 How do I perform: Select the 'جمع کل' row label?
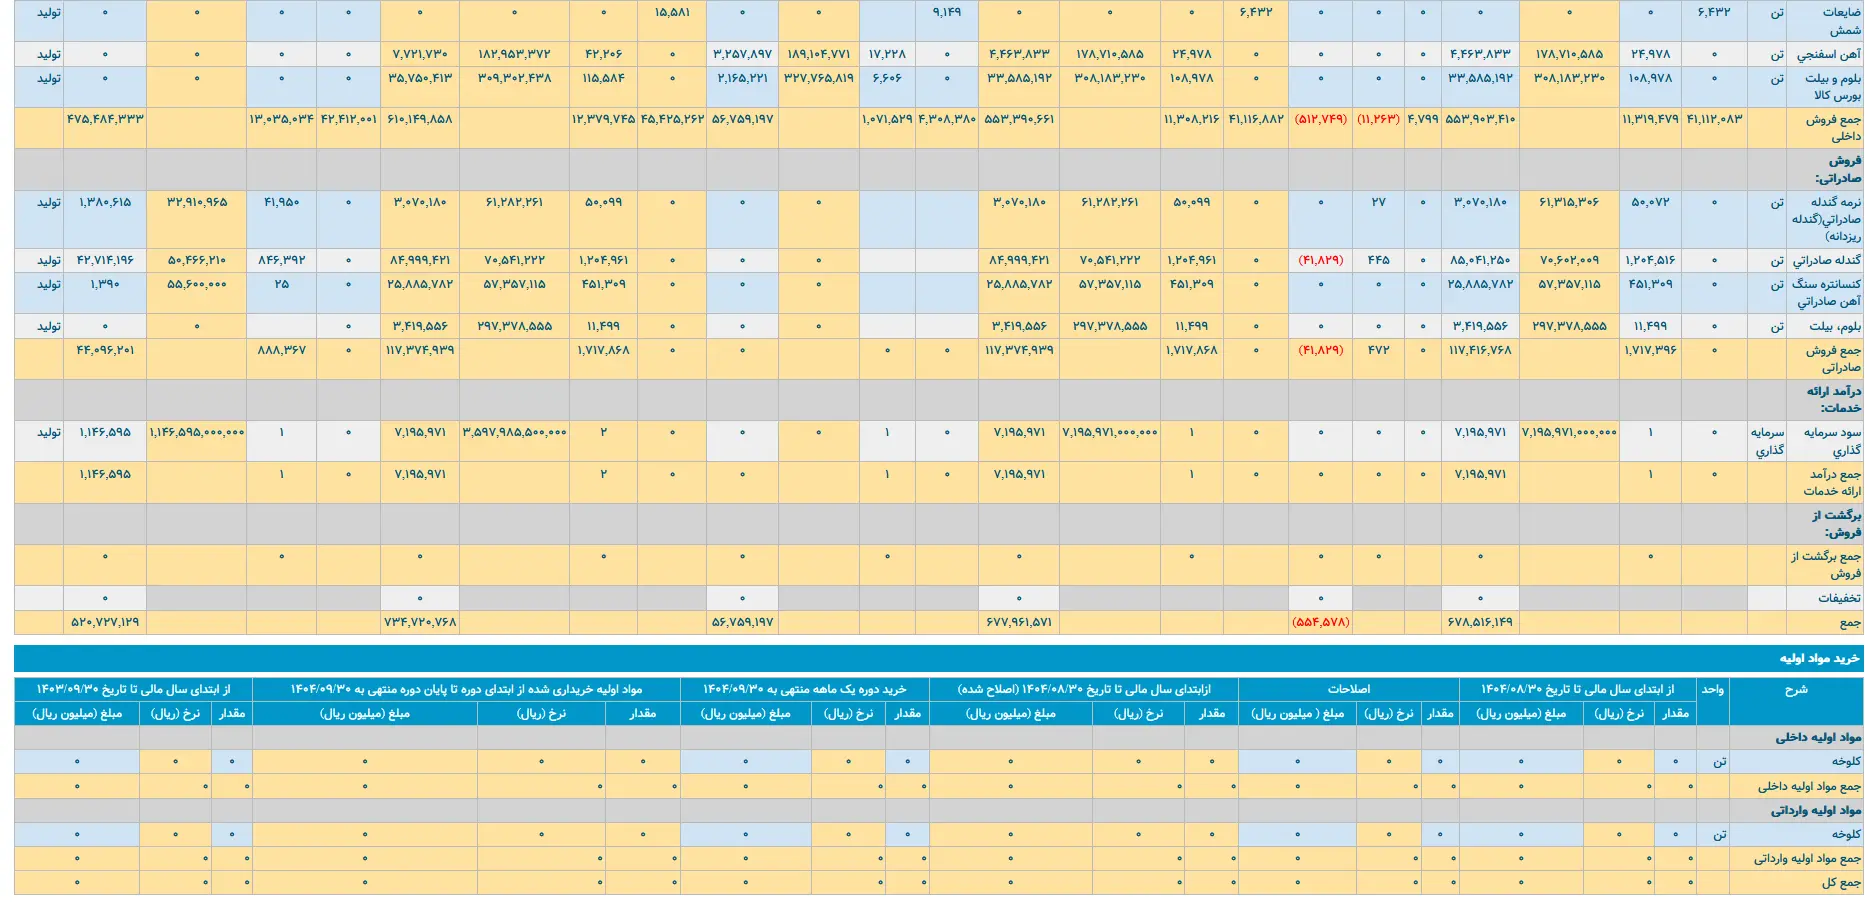[1840, 883]
